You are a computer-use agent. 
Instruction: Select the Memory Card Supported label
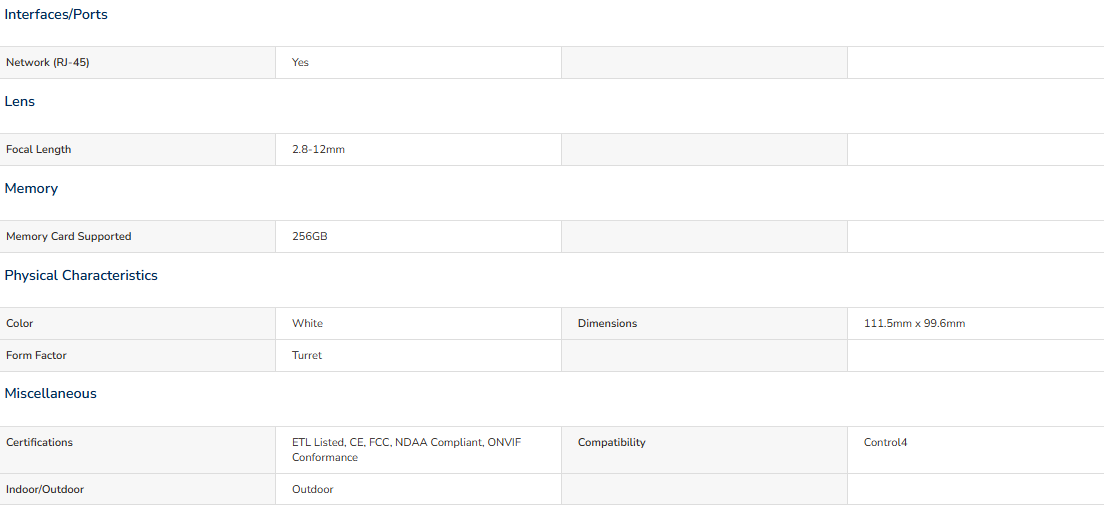(68, 237)
